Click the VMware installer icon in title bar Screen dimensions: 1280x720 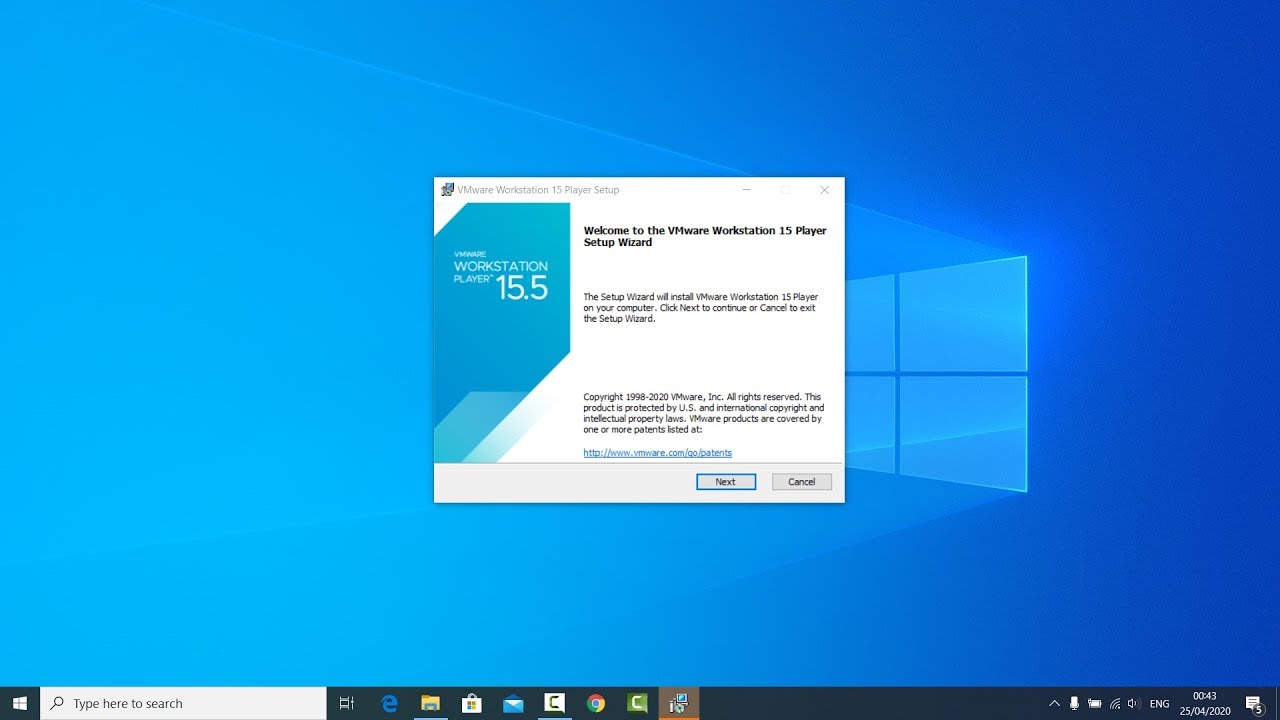pos(447,190)
